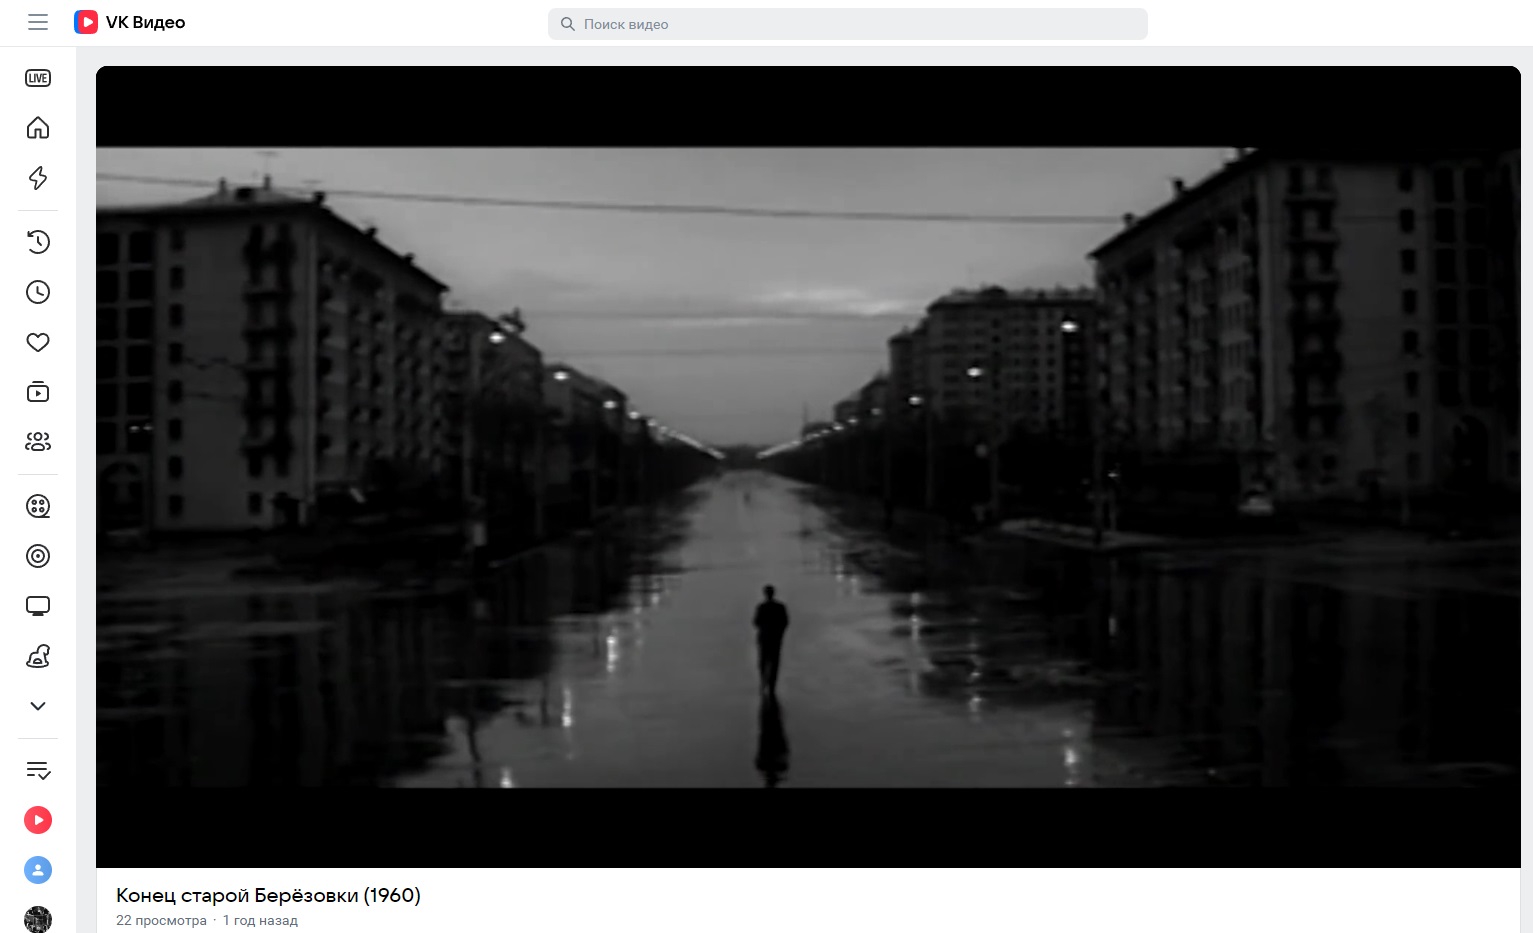Image resolution: width=1533 pixels, height=933 pixels.
Task: Open blue person channel avatar
Action: pos(38,870)
